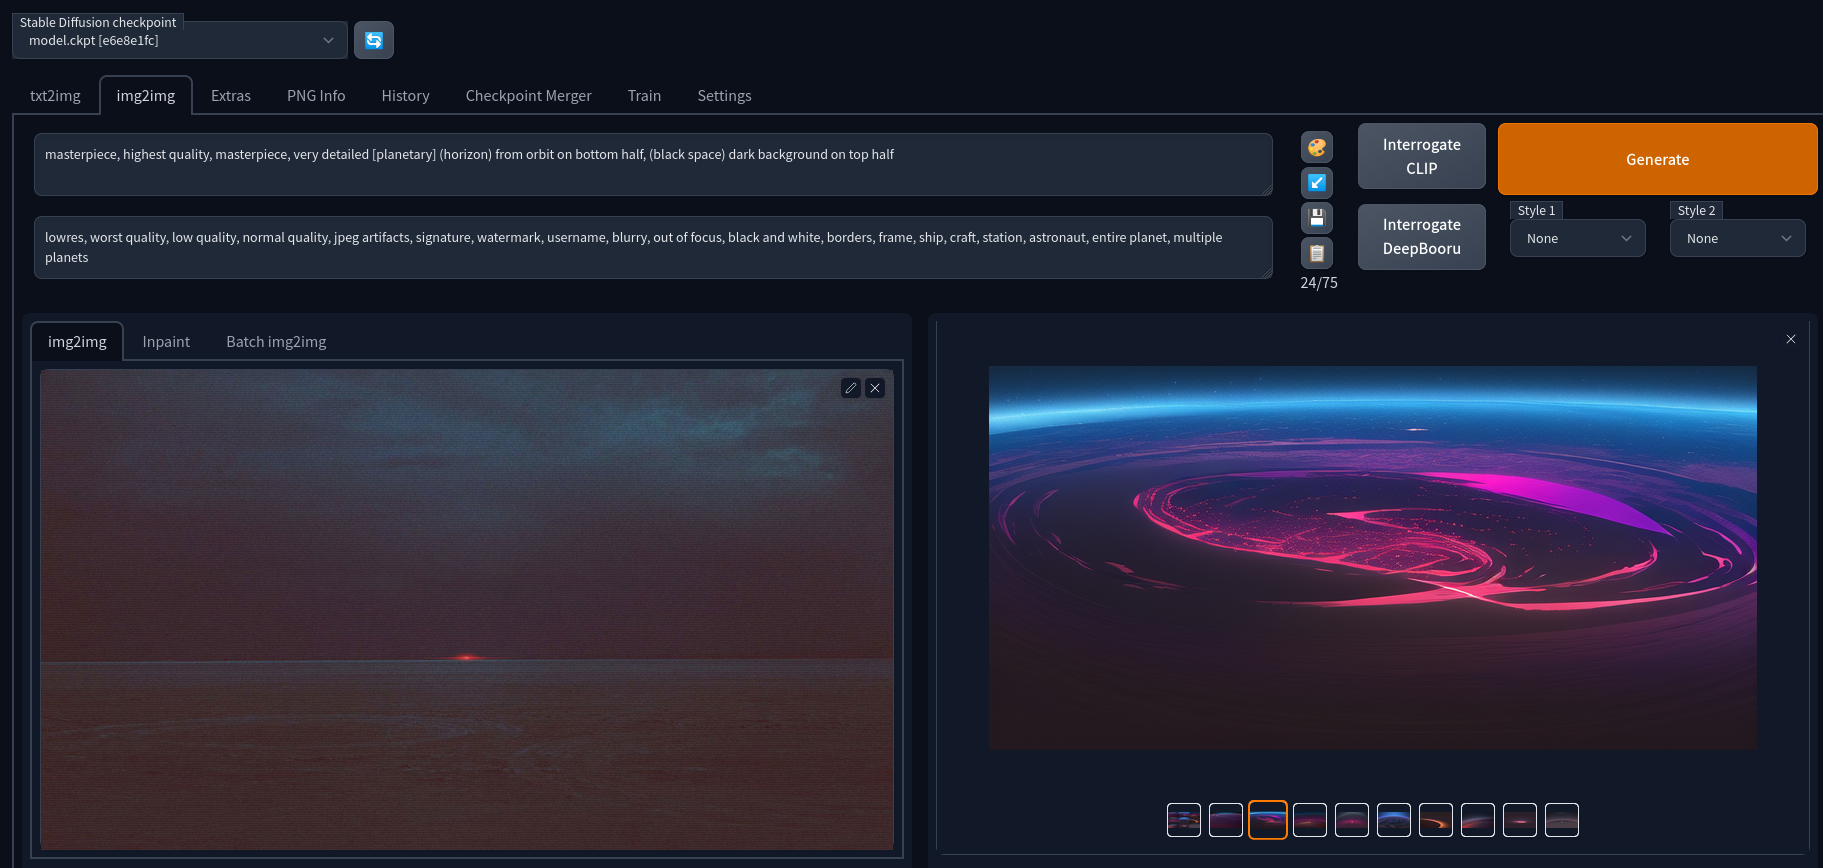Go to the Checkpoint Merger tab
Image resolution: width=1823 pixels, height=868 pixels.
[529, 96]
